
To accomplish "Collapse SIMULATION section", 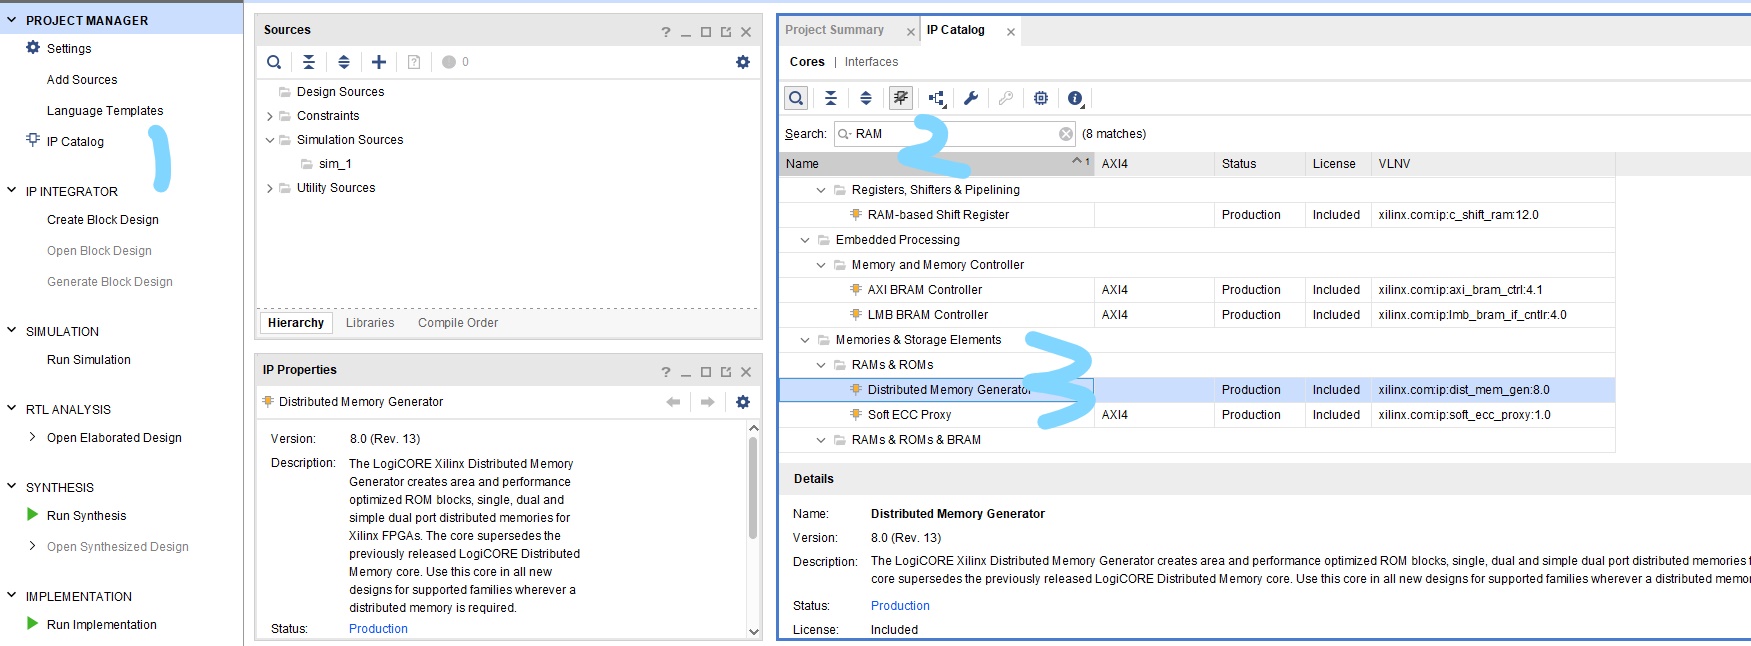I will click(x=12, y=330).
